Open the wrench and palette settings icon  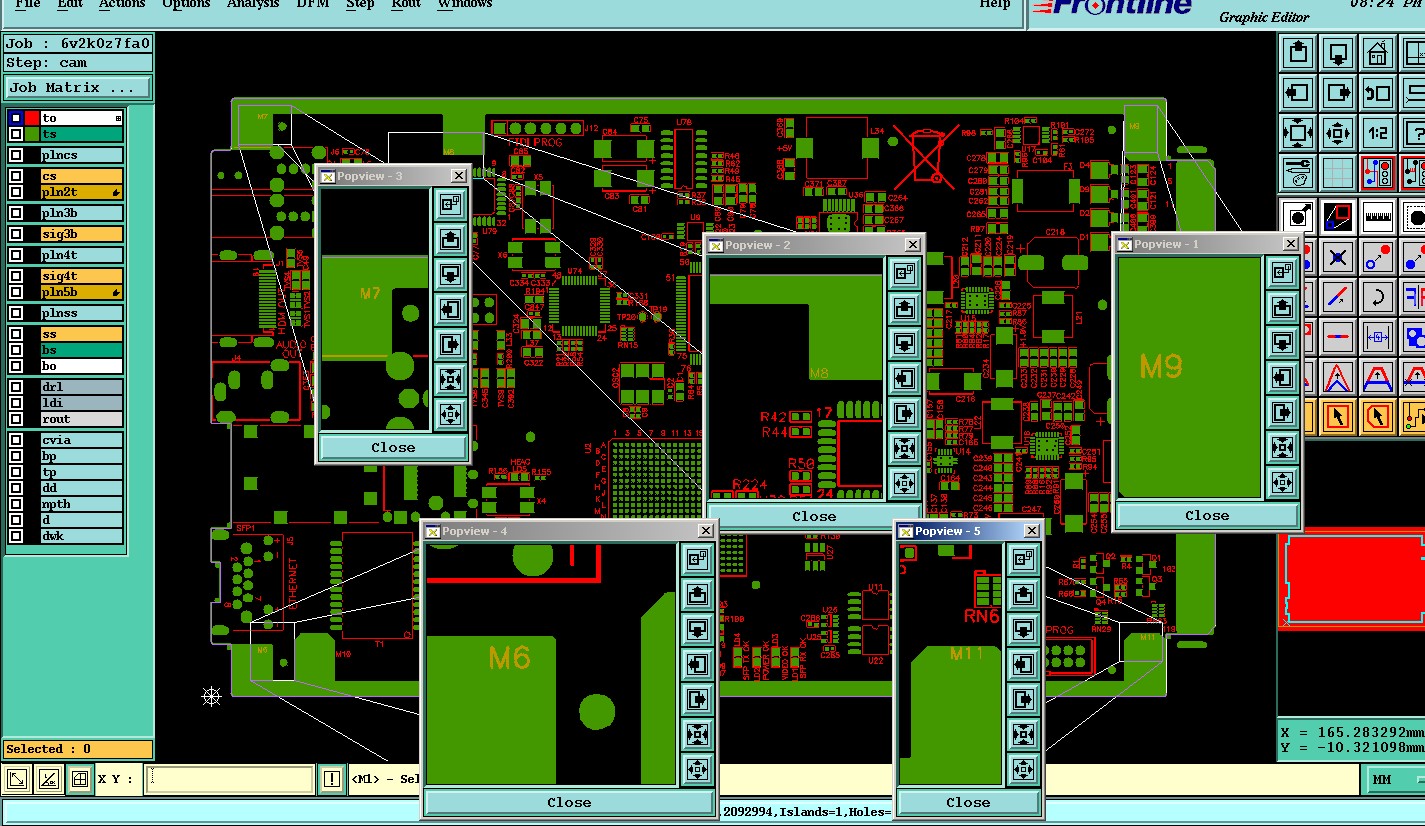[1298, 173]
